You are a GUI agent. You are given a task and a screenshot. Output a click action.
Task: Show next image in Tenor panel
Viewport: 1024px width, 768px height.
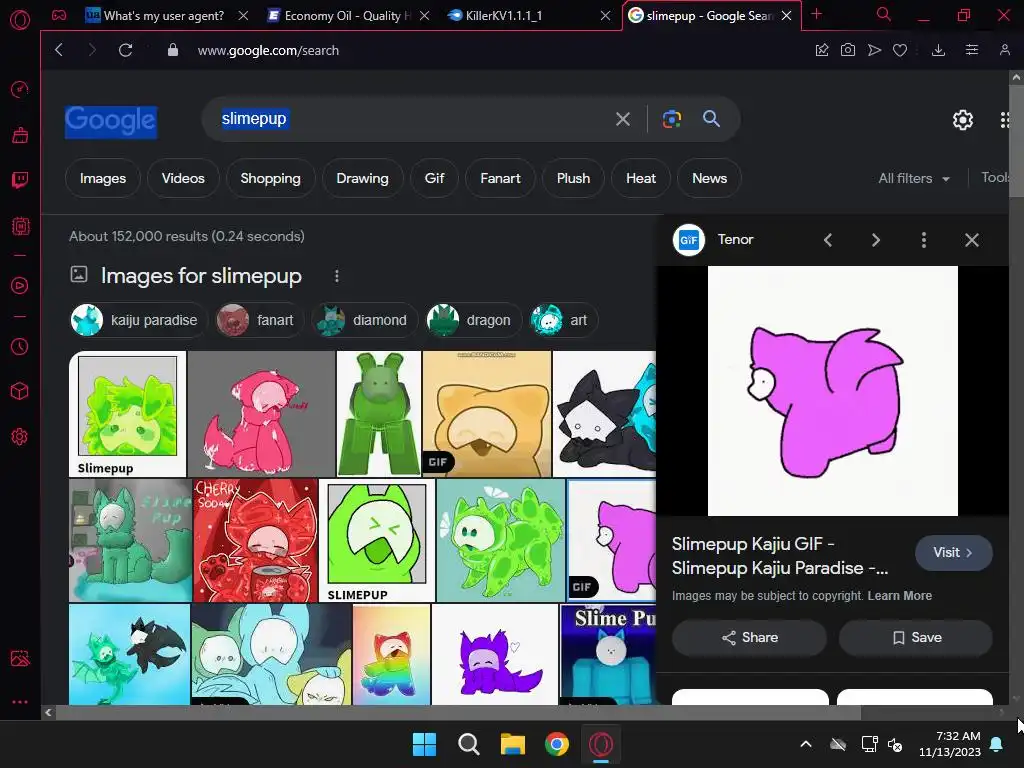tap(876, 240)
